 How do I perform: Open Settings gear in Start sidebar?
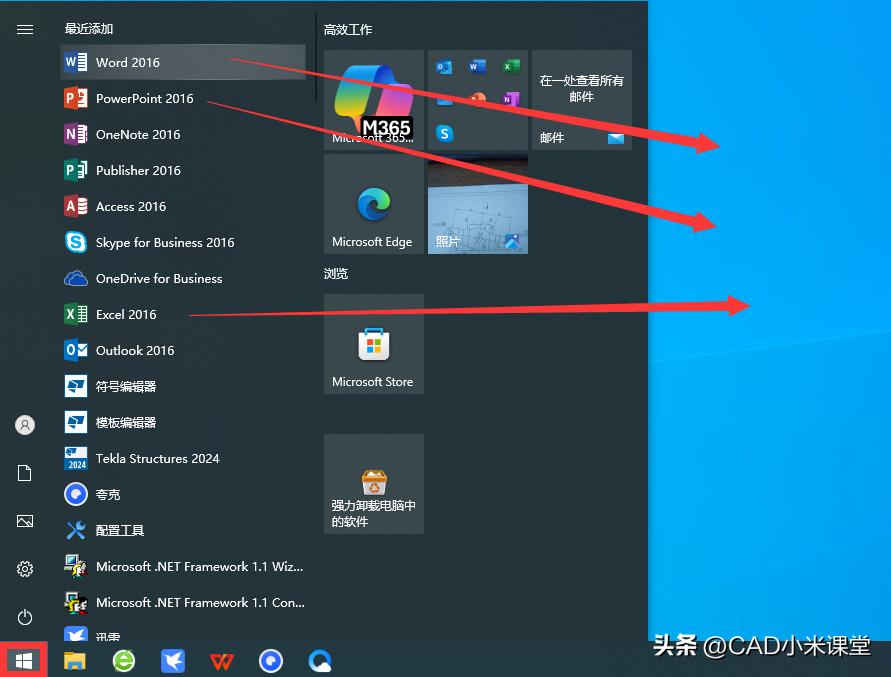point(24,569)
